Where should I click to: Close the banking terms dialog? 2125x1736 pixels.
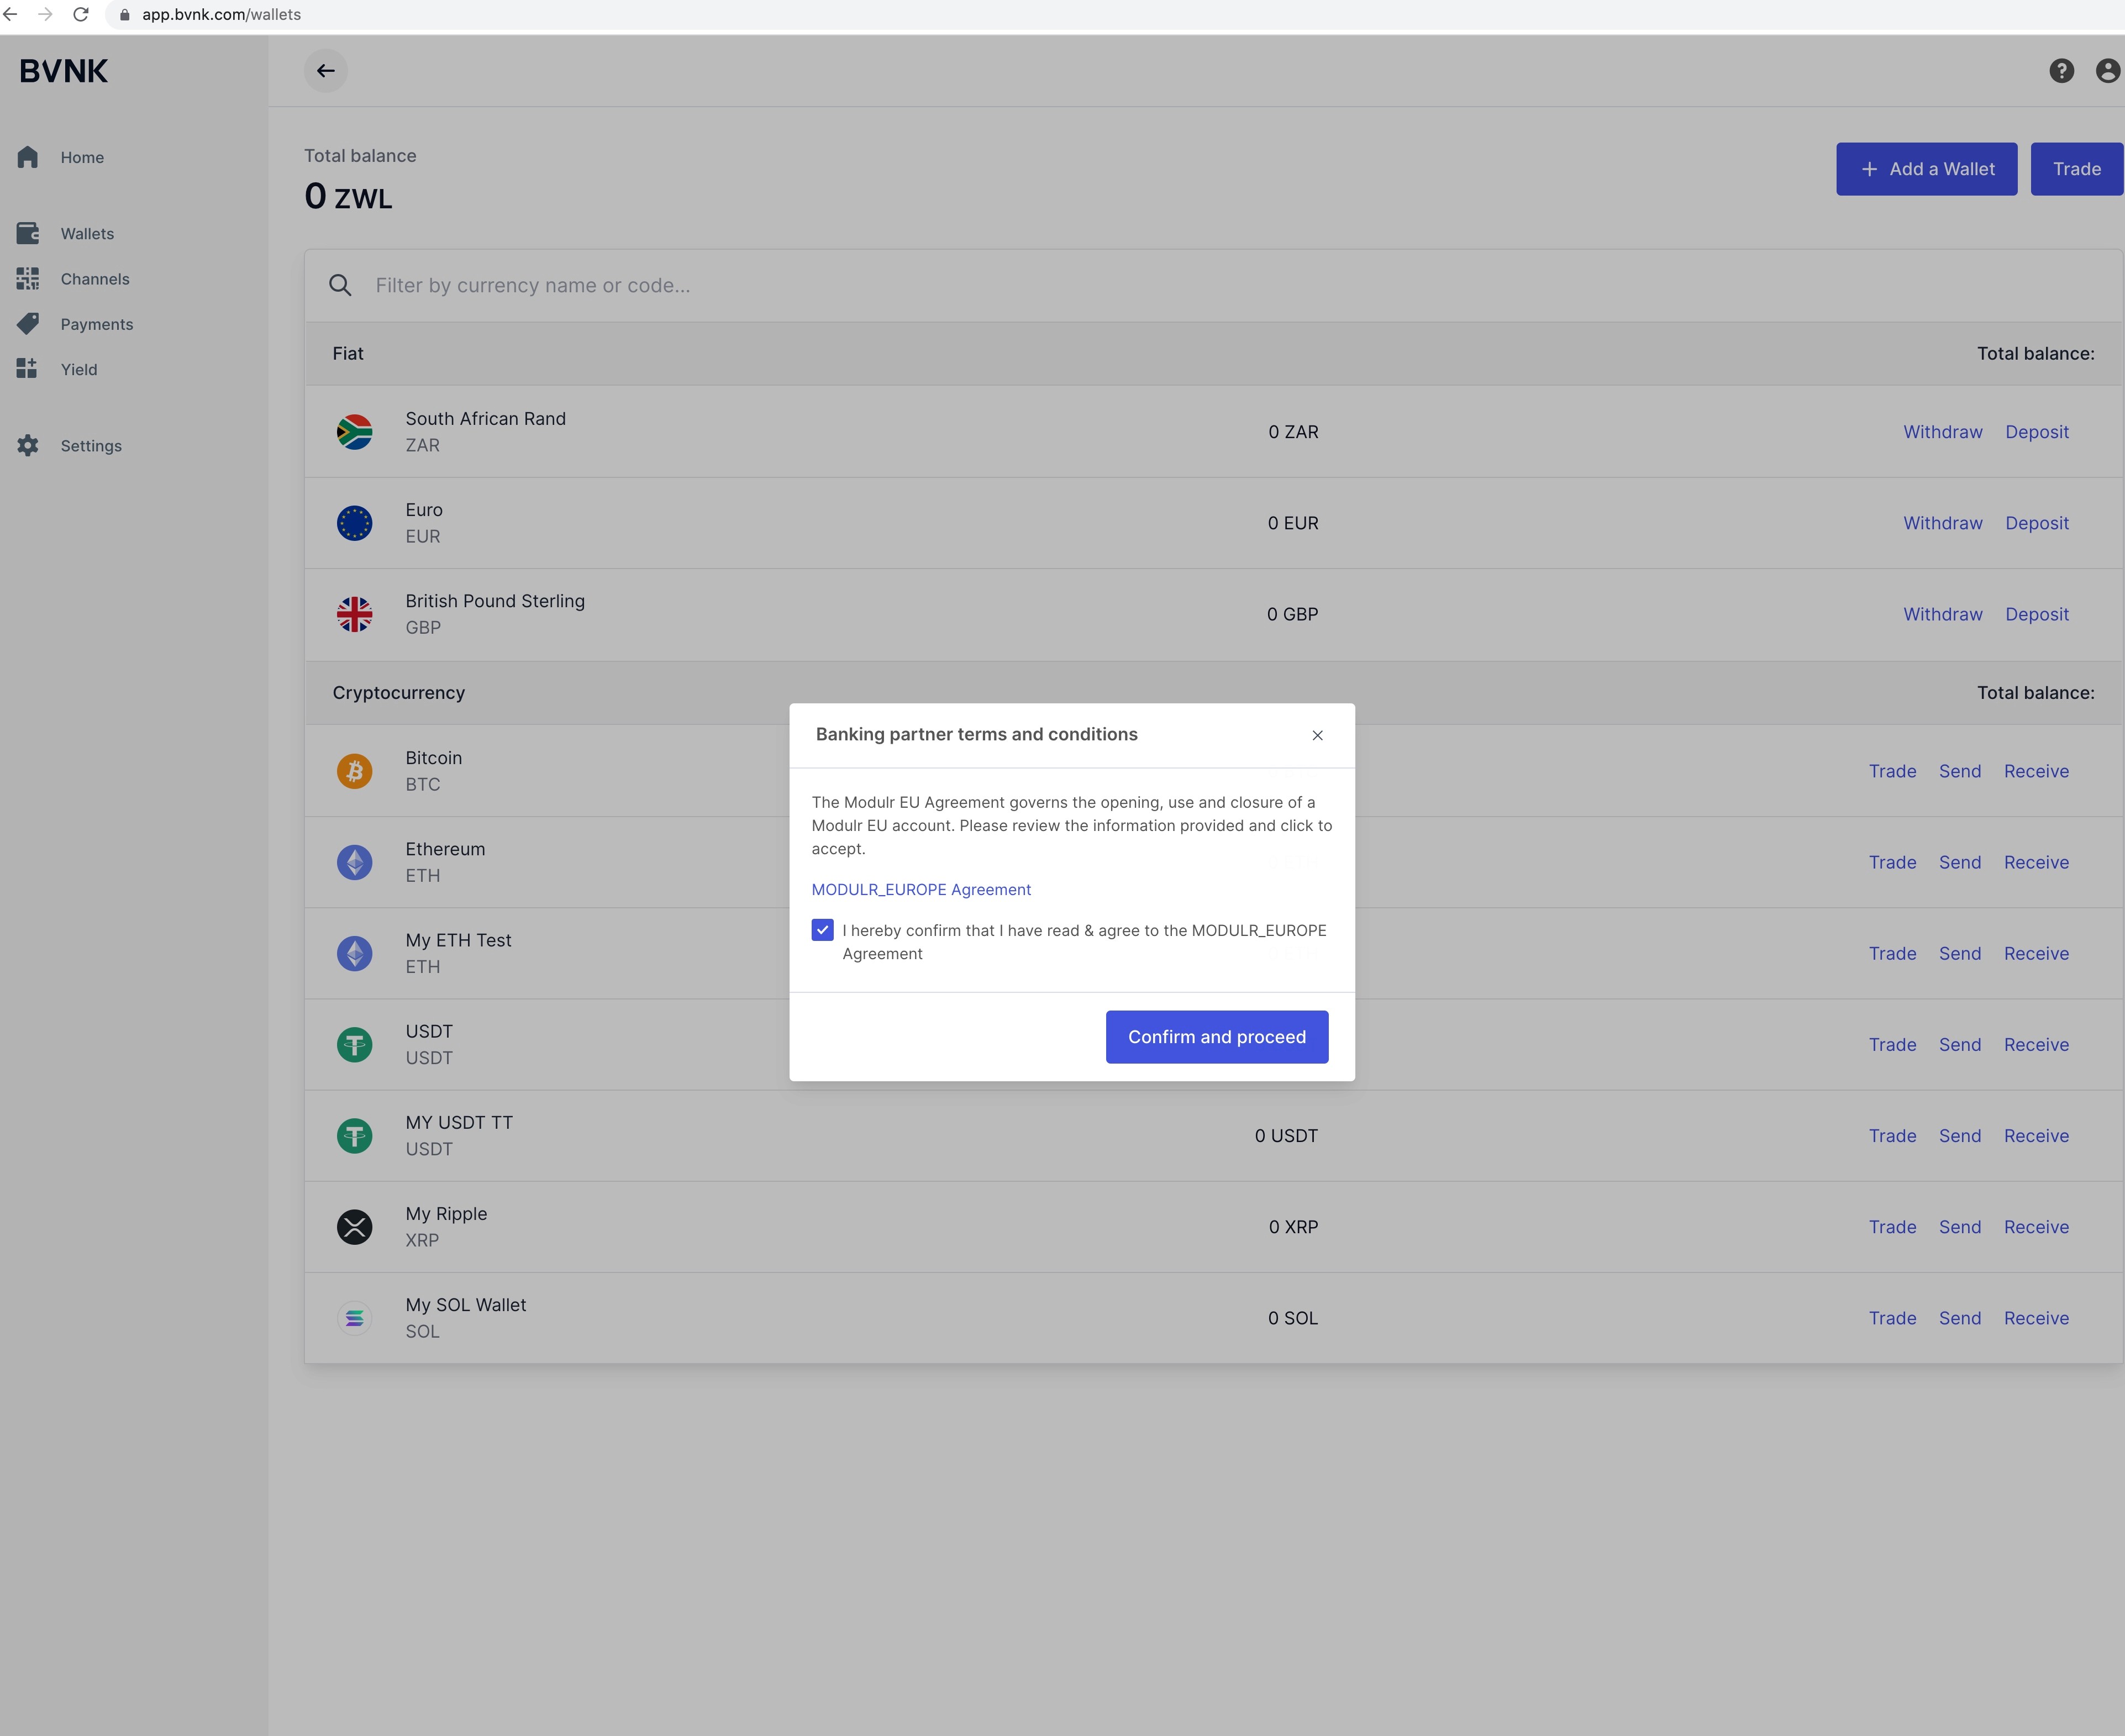click(1317, 735)
